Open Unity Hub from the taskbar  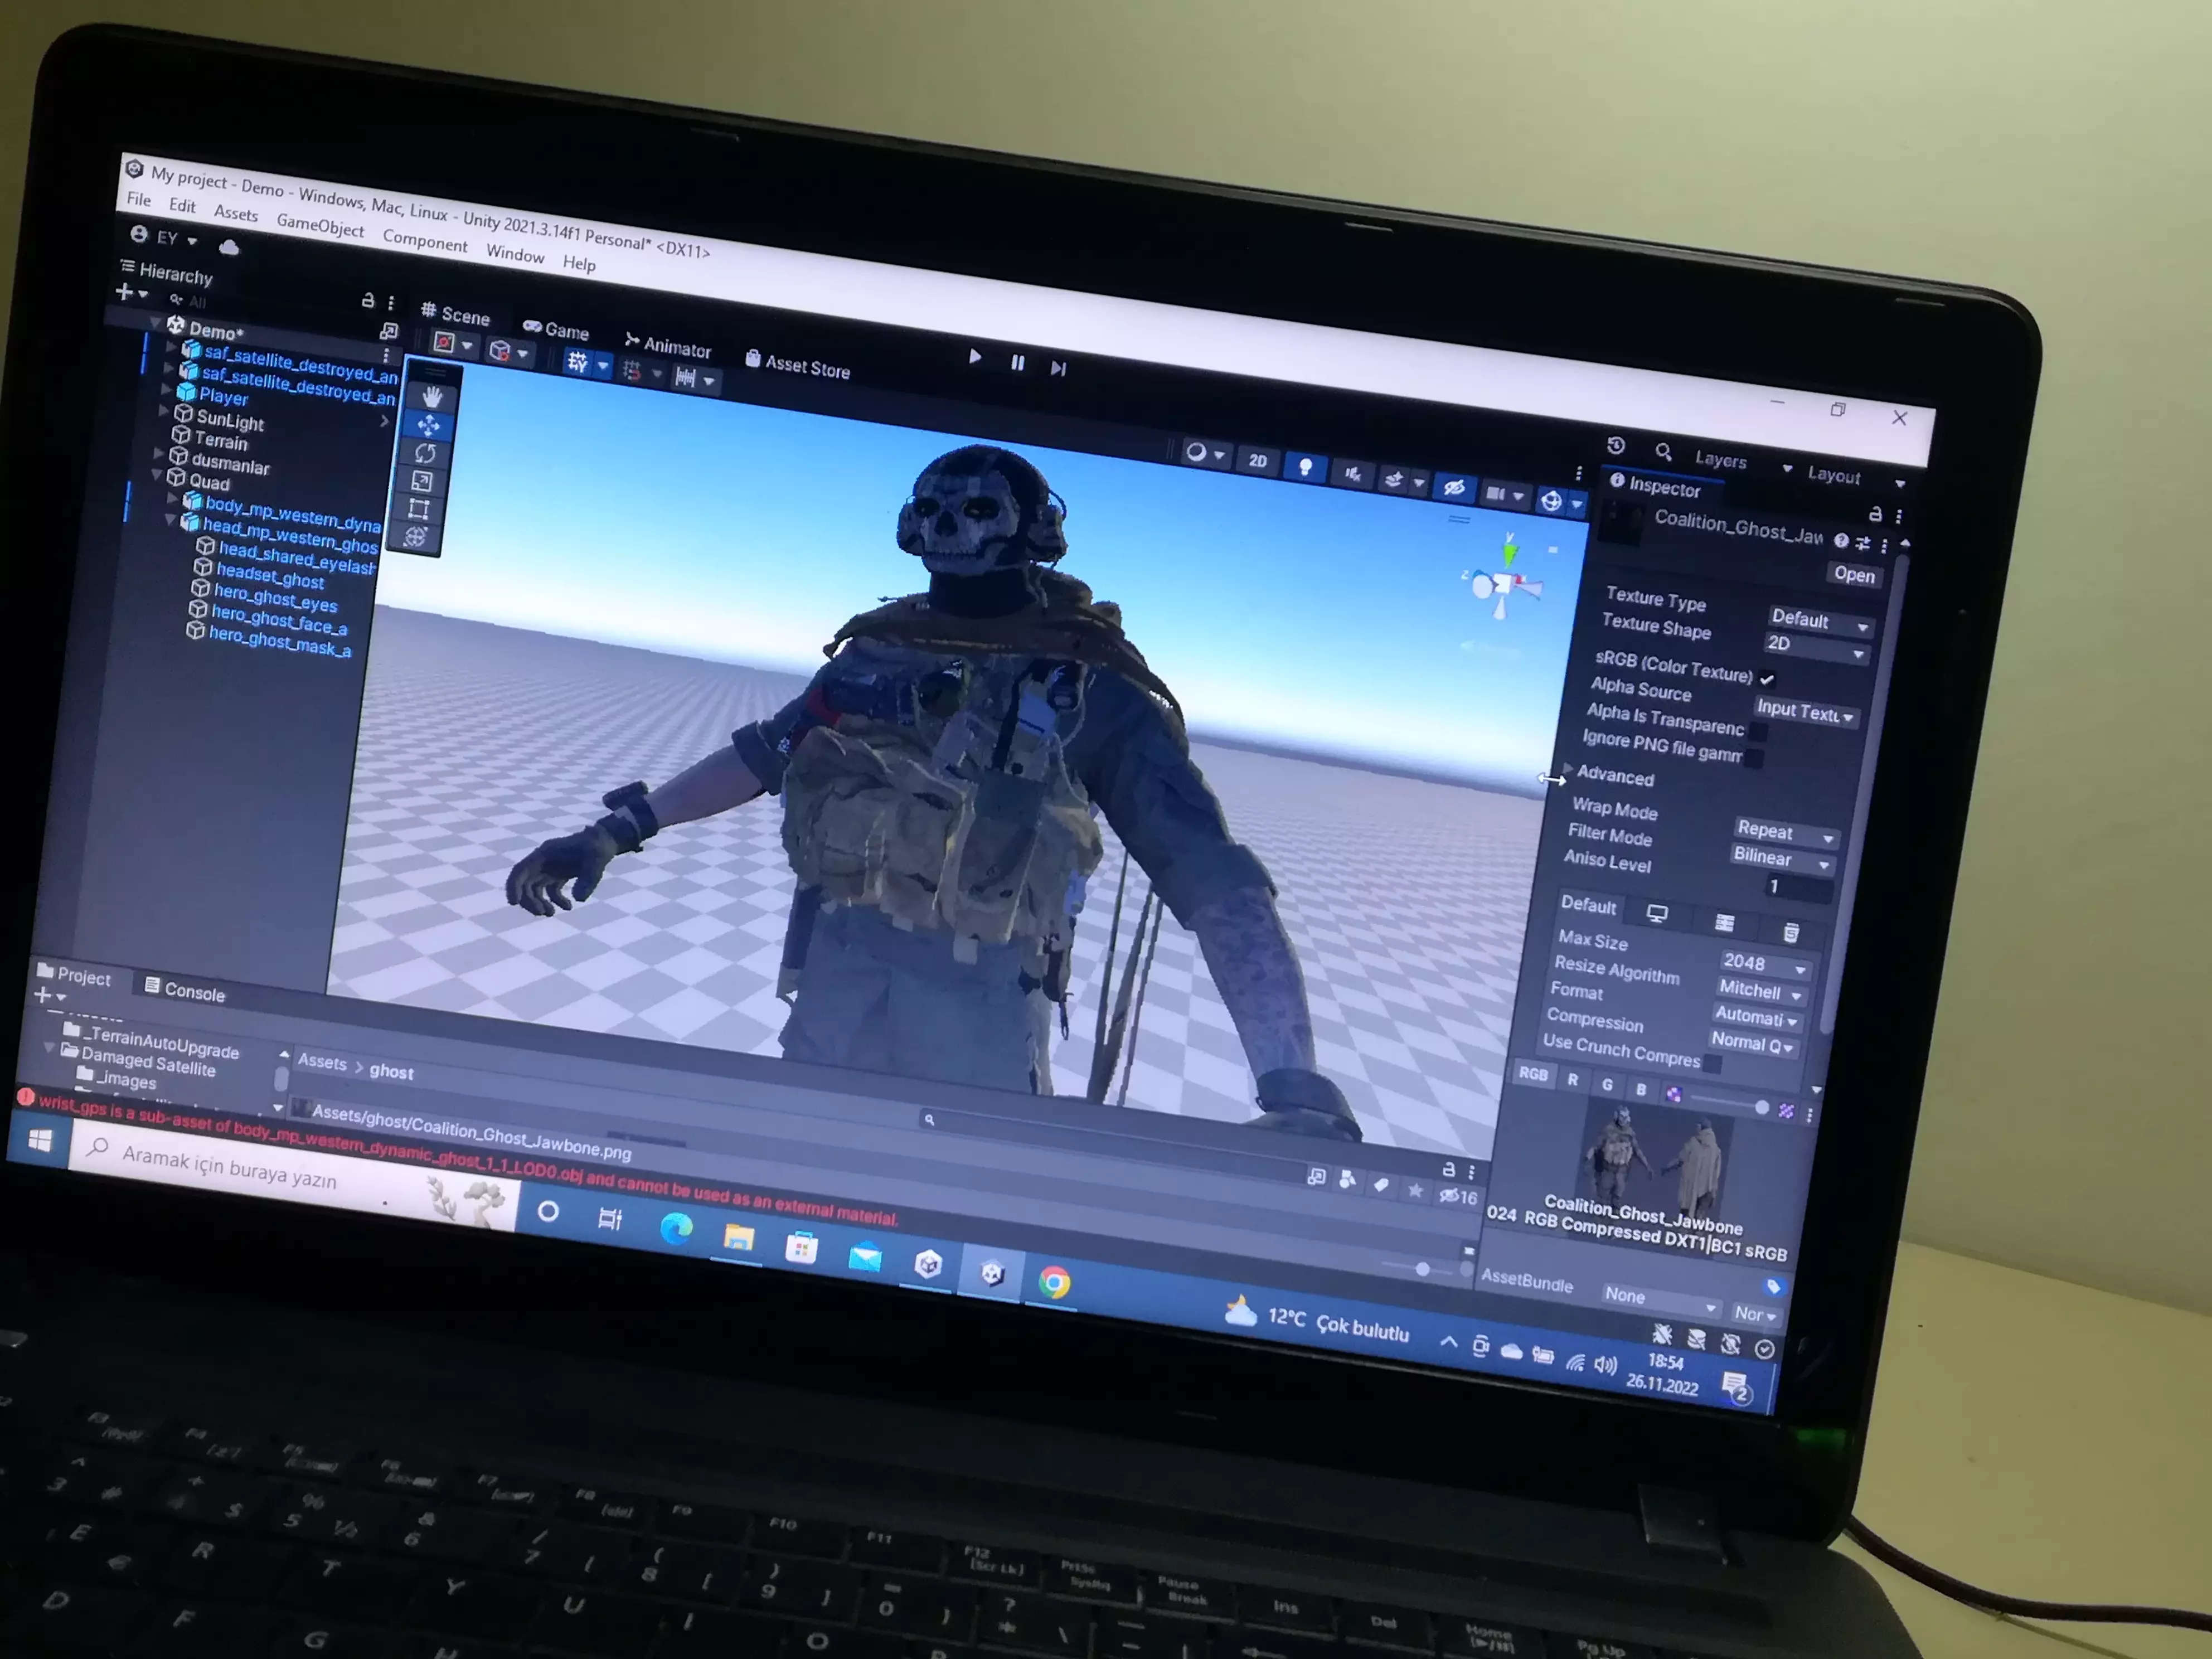coord(928,1265)
